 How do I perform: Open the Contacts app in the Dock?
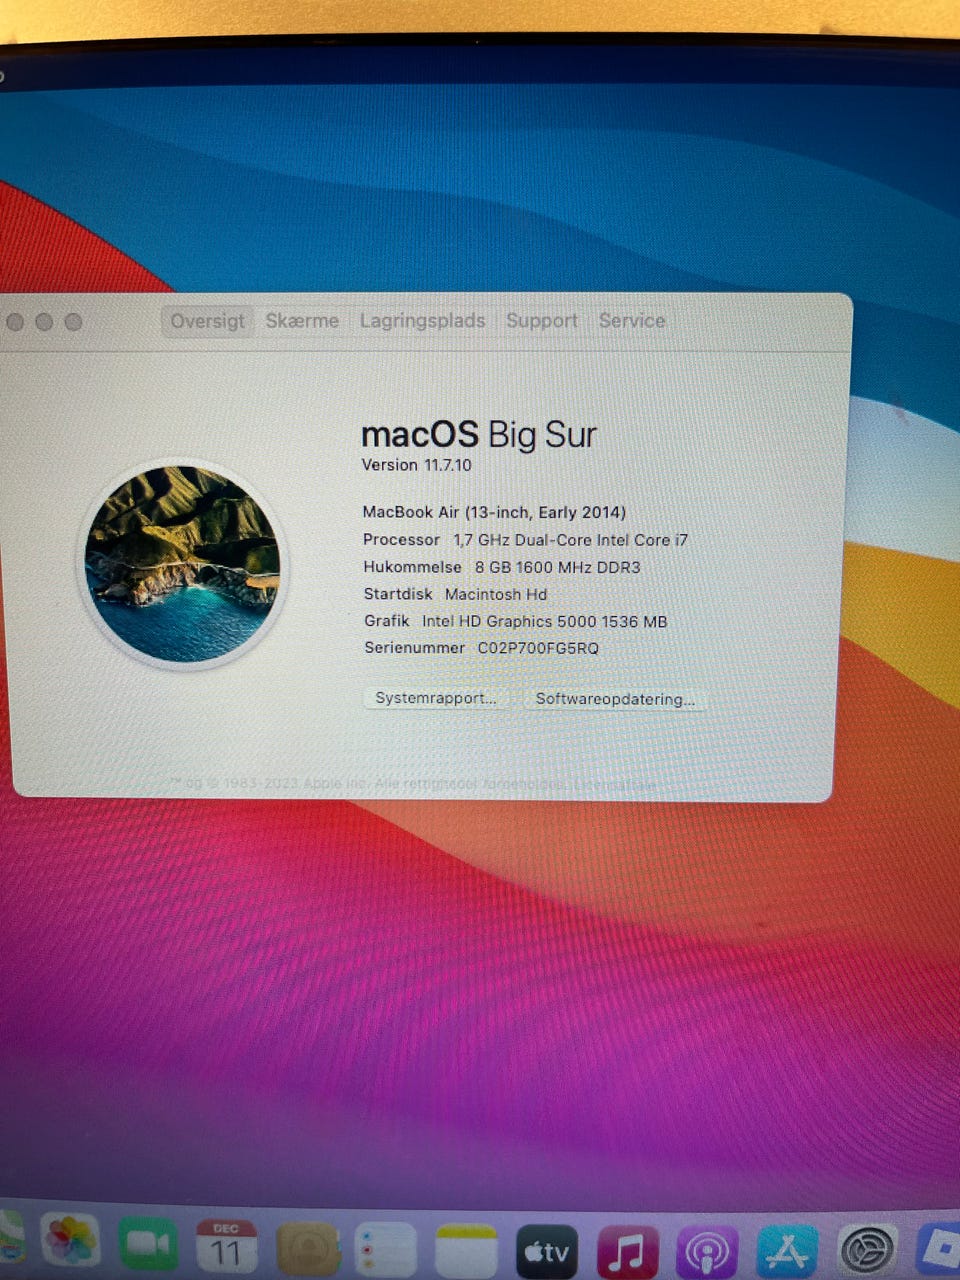click(x=307, y=1249)
